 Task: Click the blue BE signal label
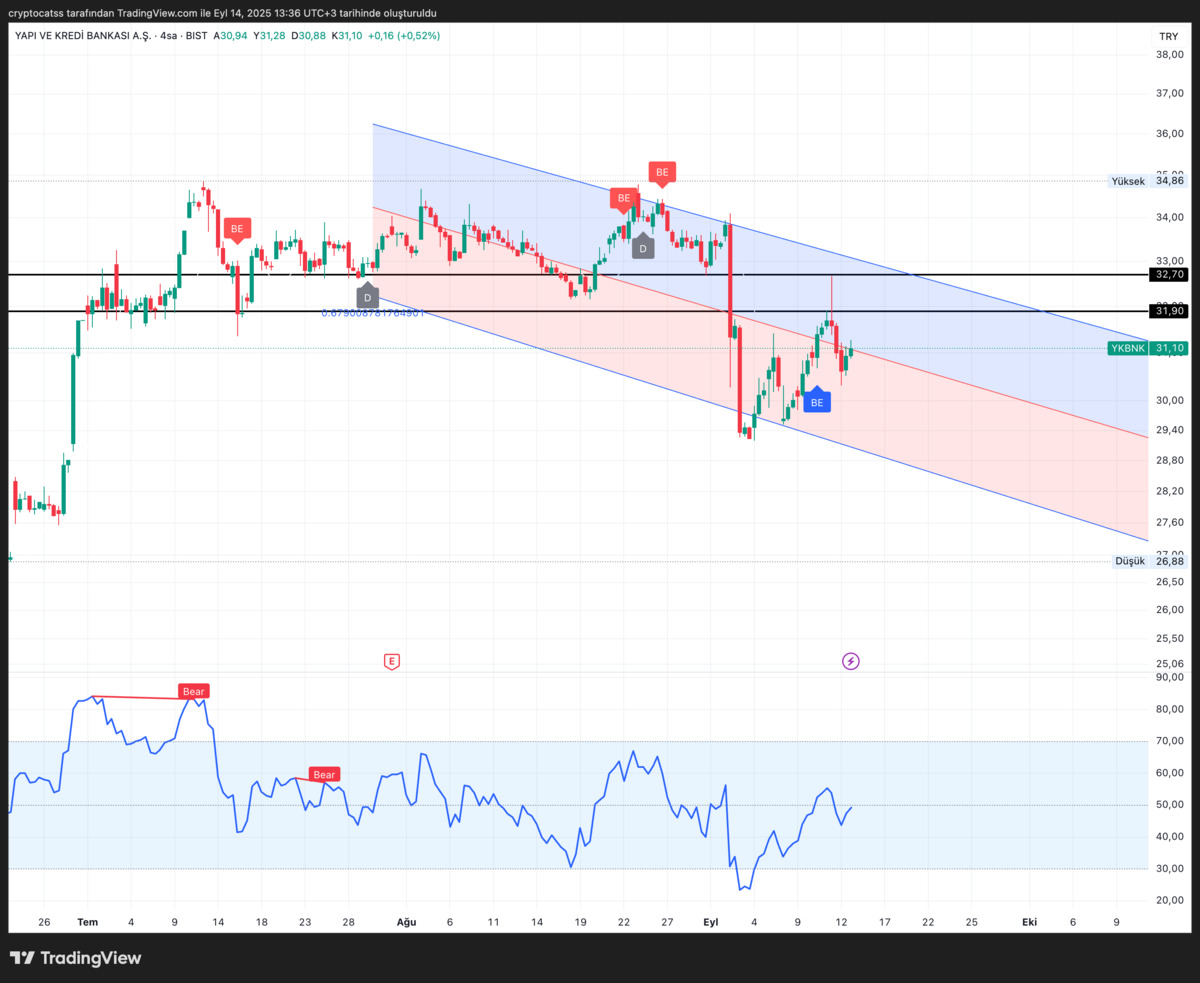(x=817, y=401)
